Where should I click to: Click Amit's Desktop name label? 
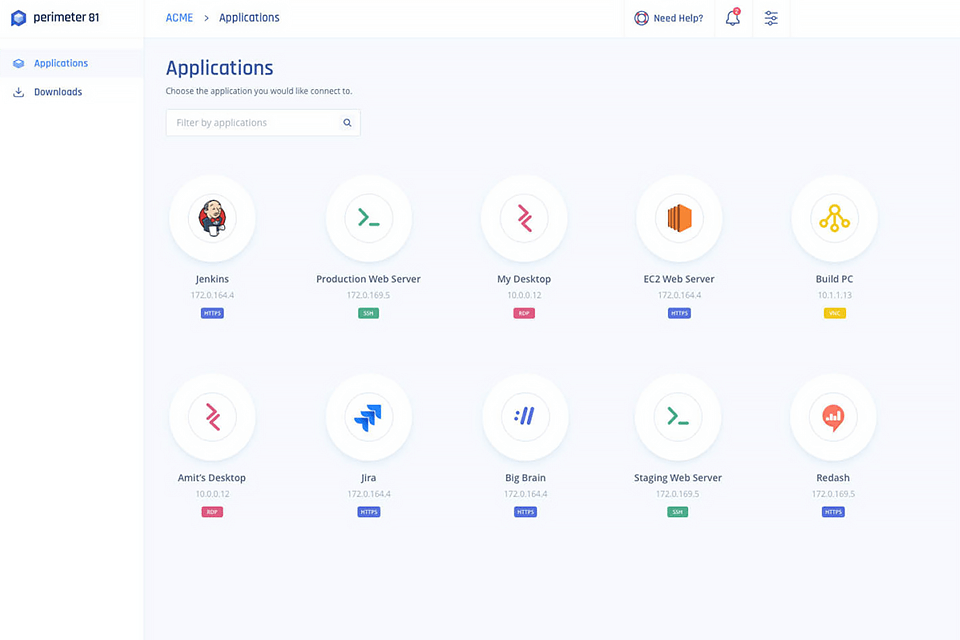pyautogui.click(x=212, y=478)
